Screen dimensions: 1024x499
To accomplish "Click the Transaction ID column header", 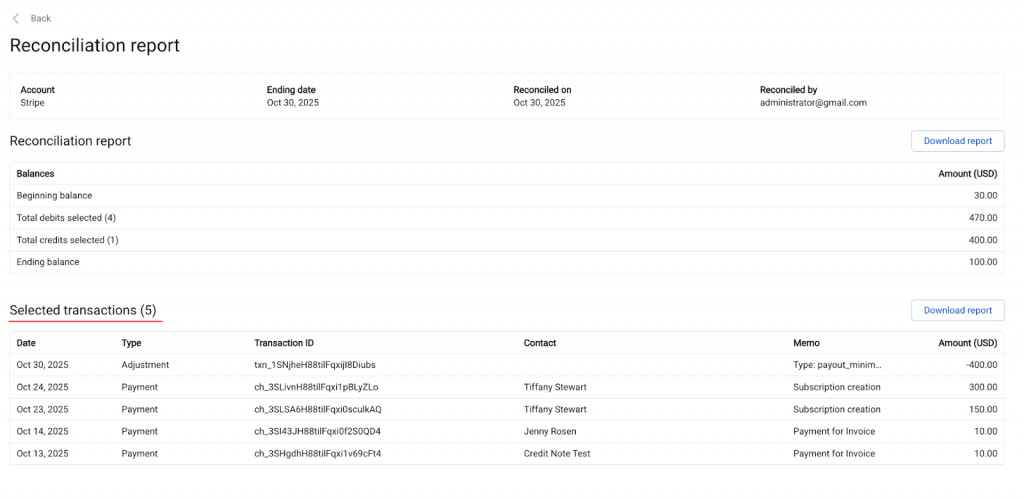I will click(284, 343).
